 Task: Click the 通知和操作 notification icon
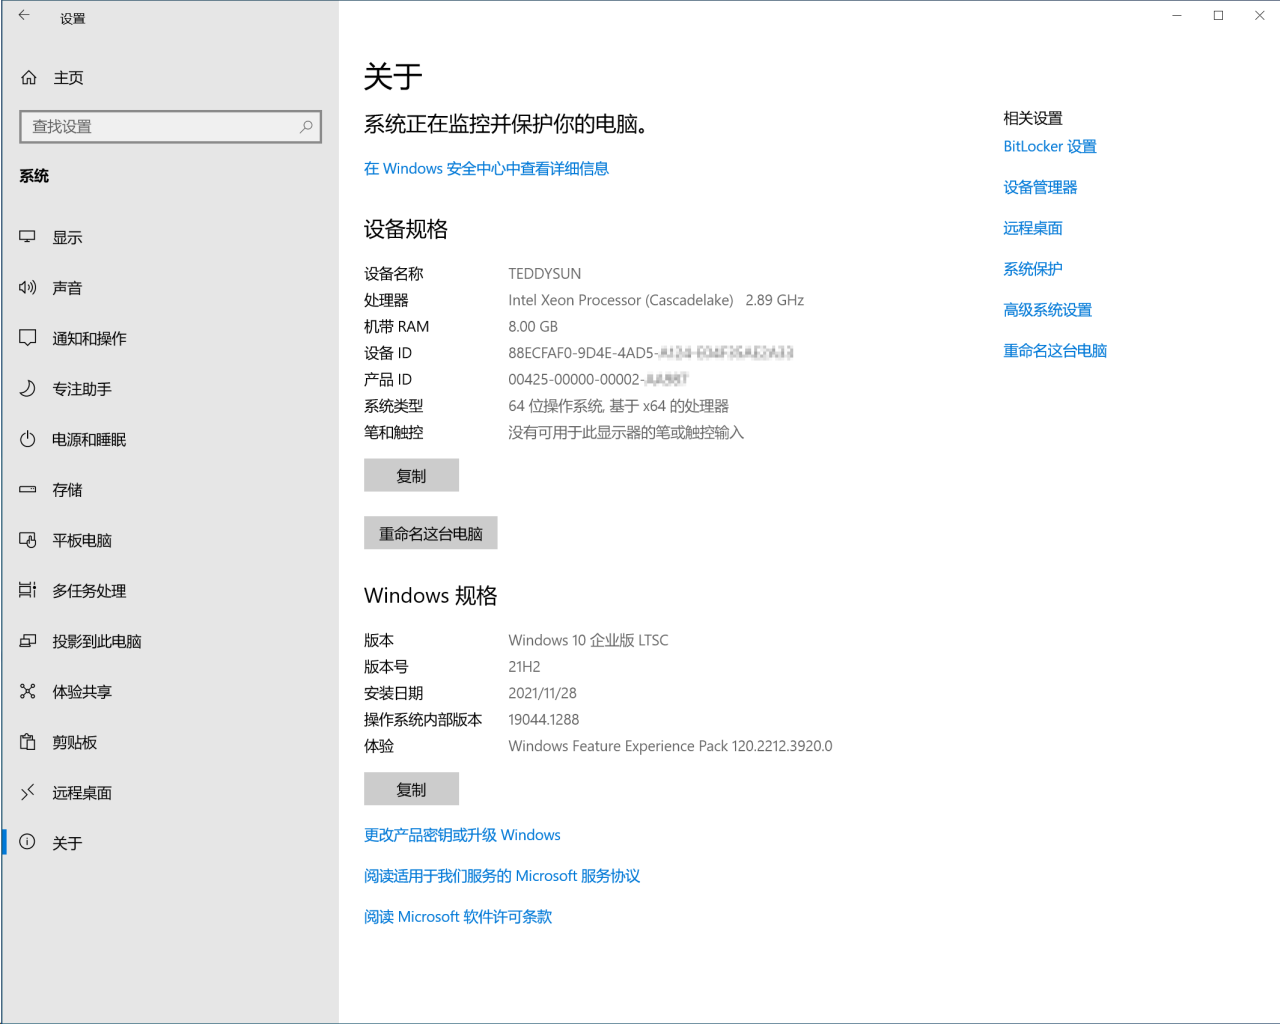(28, 338)
